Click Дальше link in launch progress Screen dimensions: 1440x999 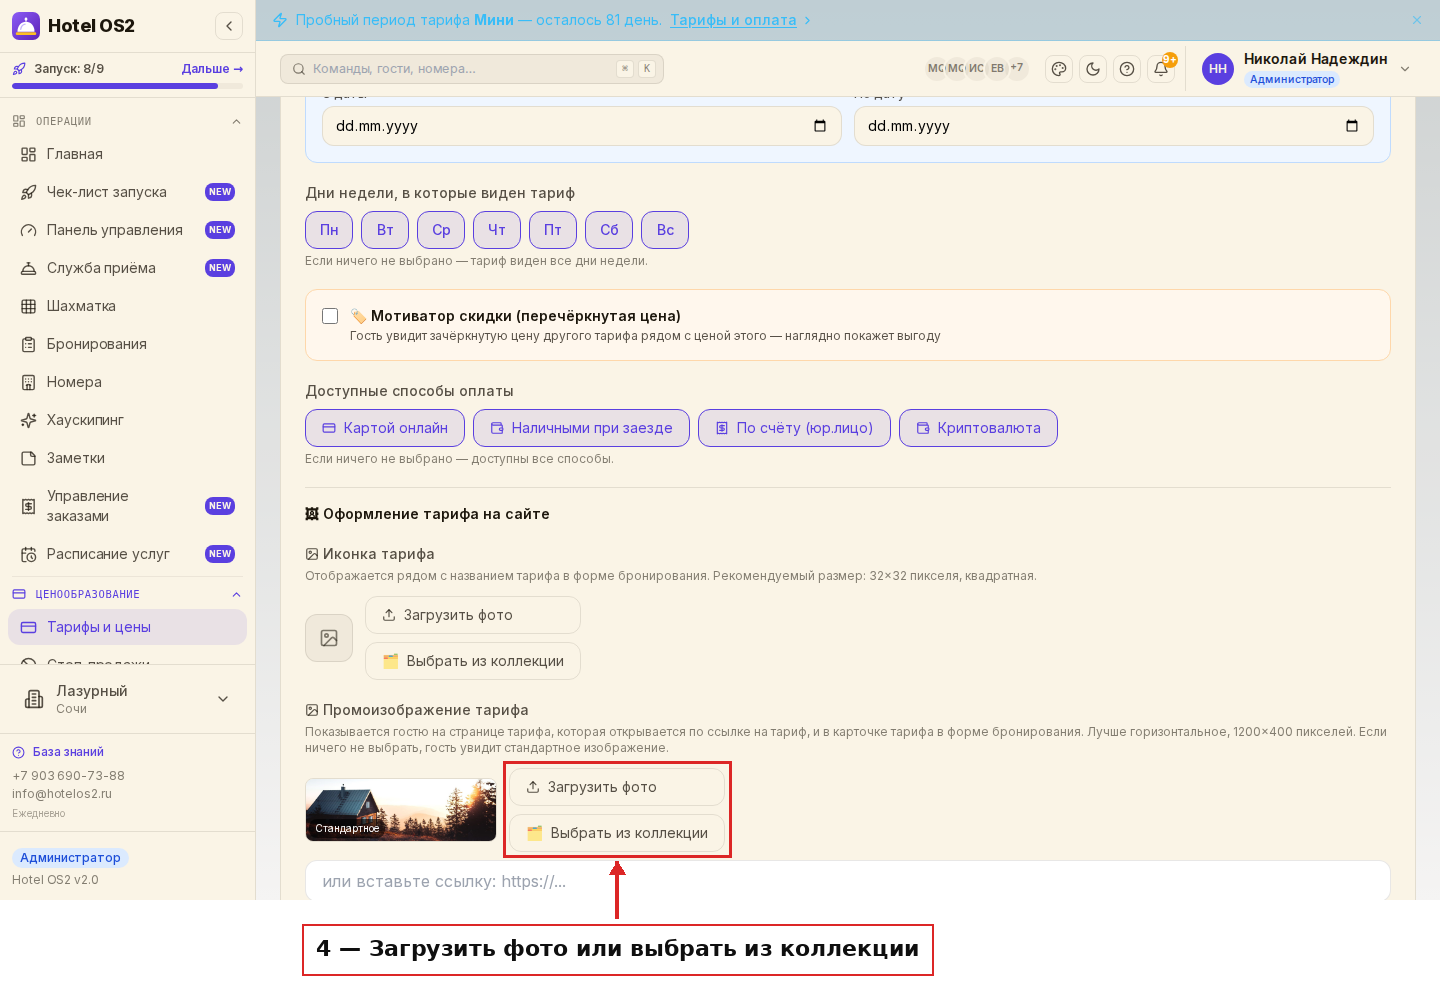click(x=212, y=69)
